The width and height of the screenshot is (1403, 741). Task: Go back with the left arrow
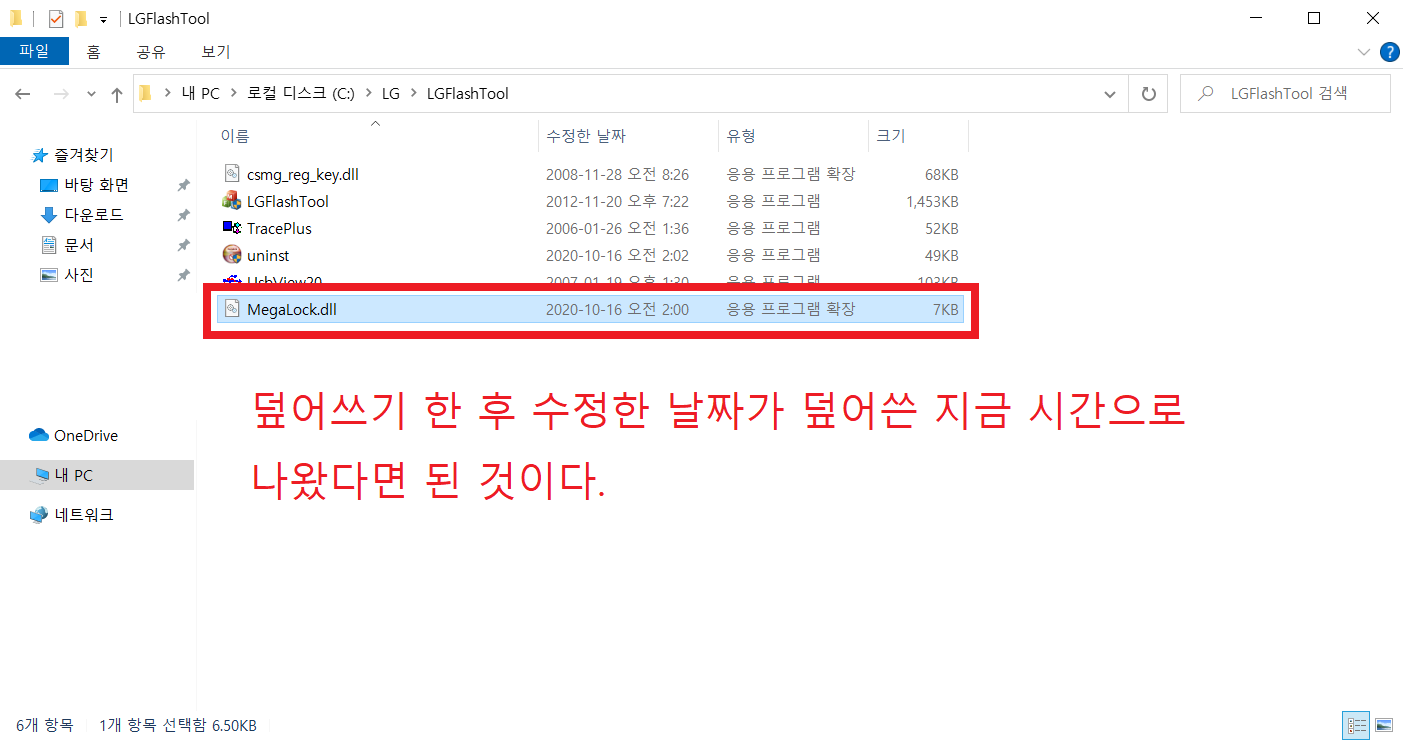click(23, 94)
